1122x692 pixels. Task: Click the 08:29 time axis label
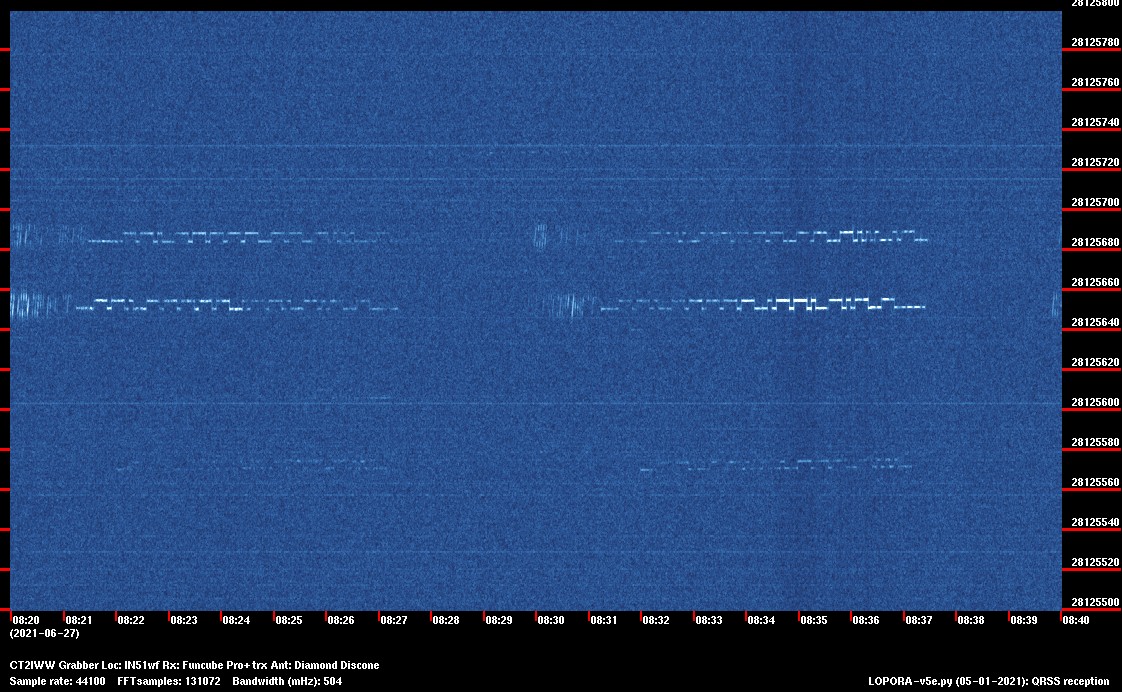(x=499, y=620)
